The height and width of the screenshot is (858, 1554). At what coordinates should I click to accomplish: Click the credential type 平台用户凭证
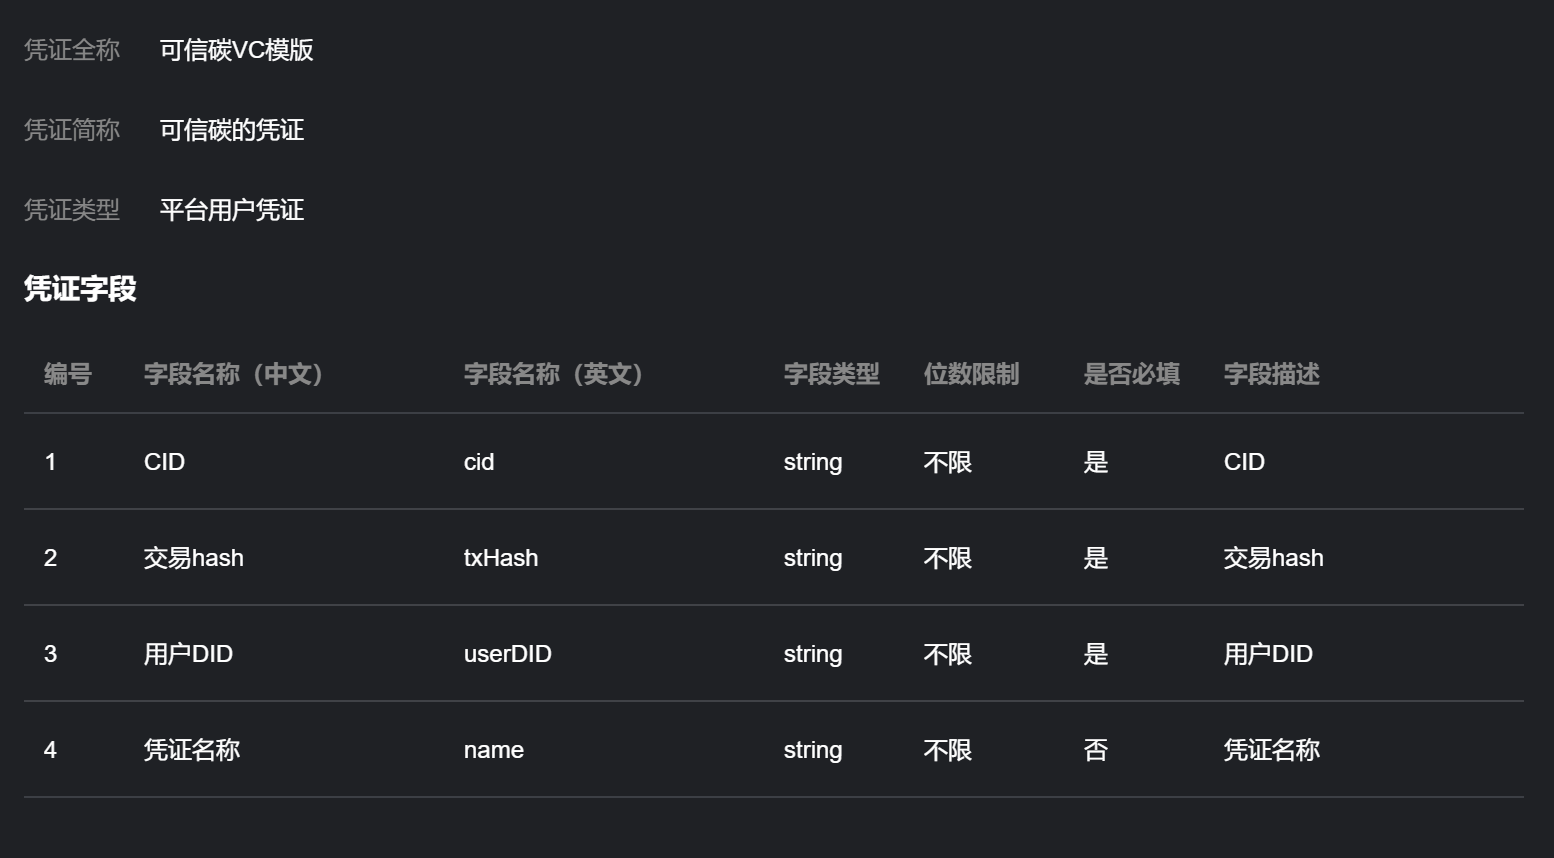pos(232,210)
